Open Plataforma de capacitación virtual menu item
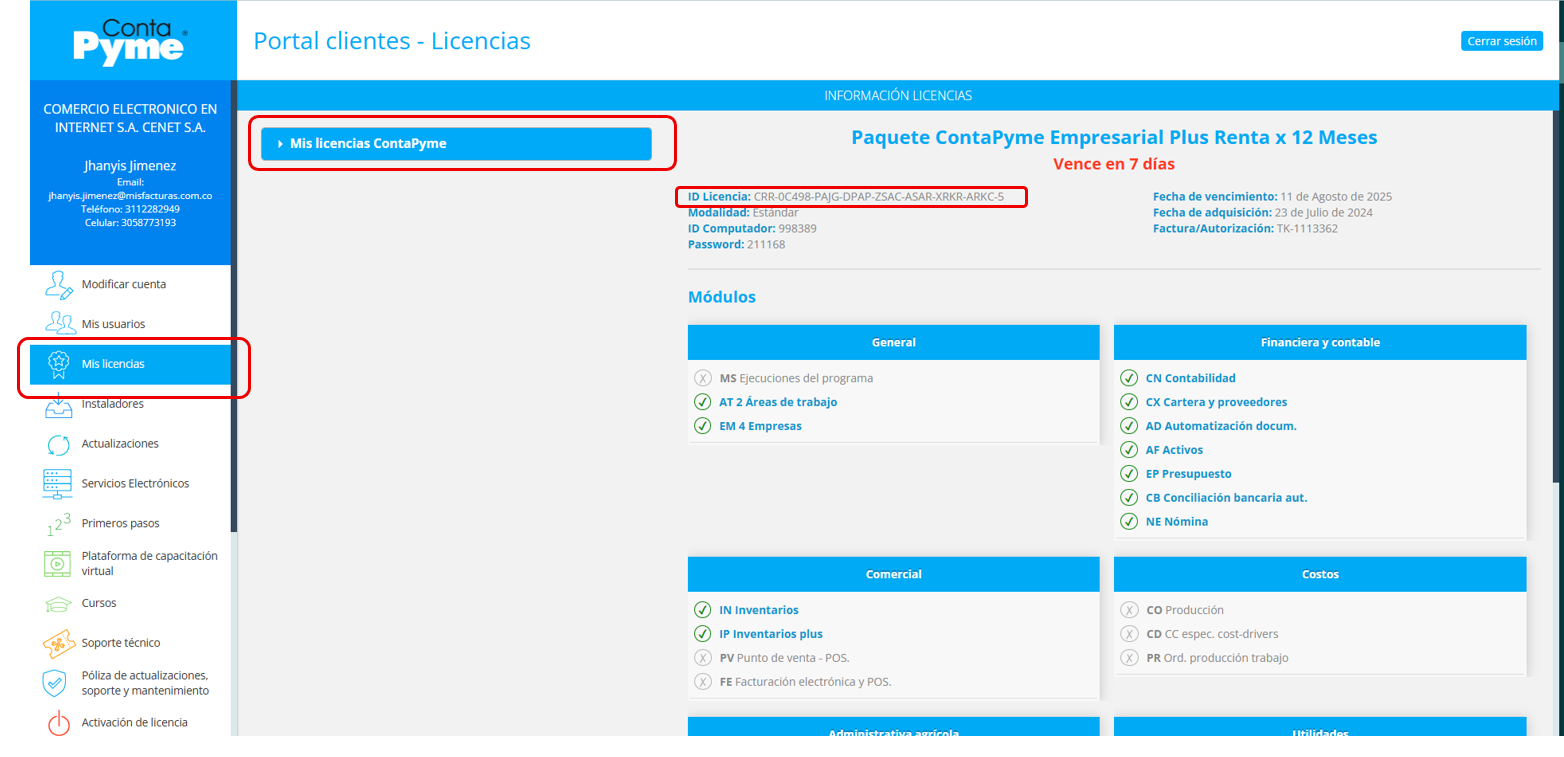The height and width of the screenshot is (757, 1564). [149, 564]
